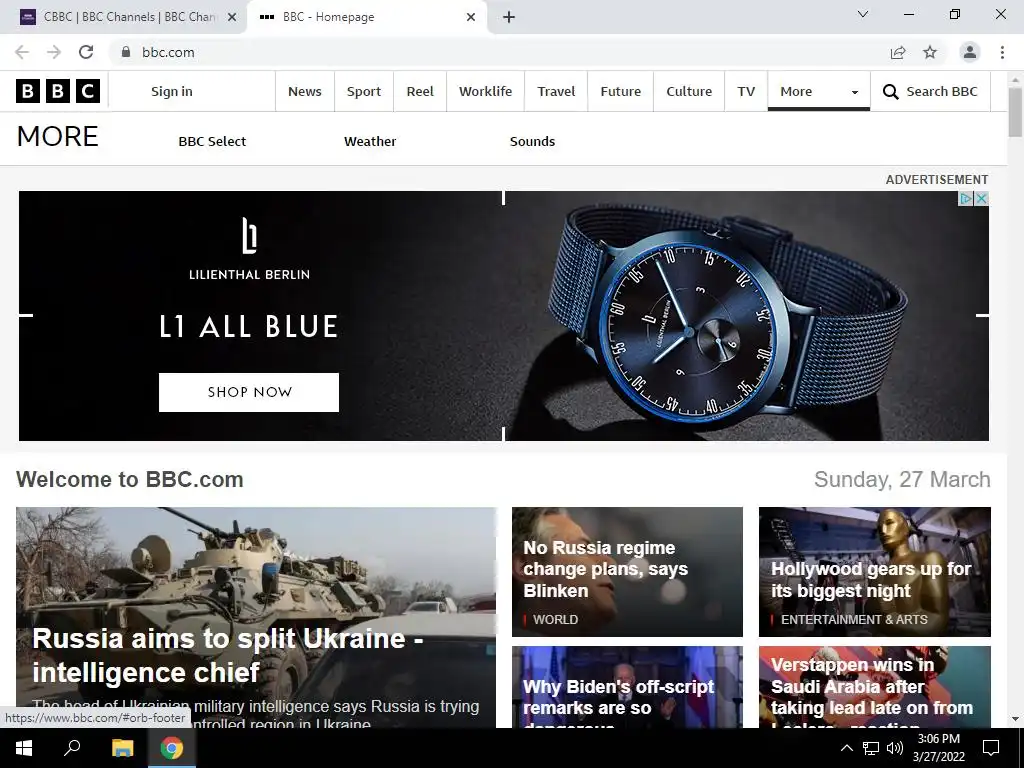Screen dimensions: 1024x768
Task: View site info via lock icon
Action: 126,52
